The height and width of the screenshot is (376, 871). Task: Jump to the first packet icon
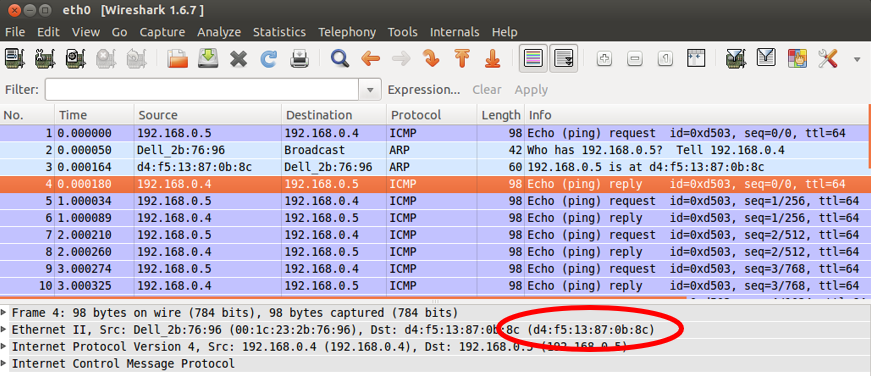point(462,58)
